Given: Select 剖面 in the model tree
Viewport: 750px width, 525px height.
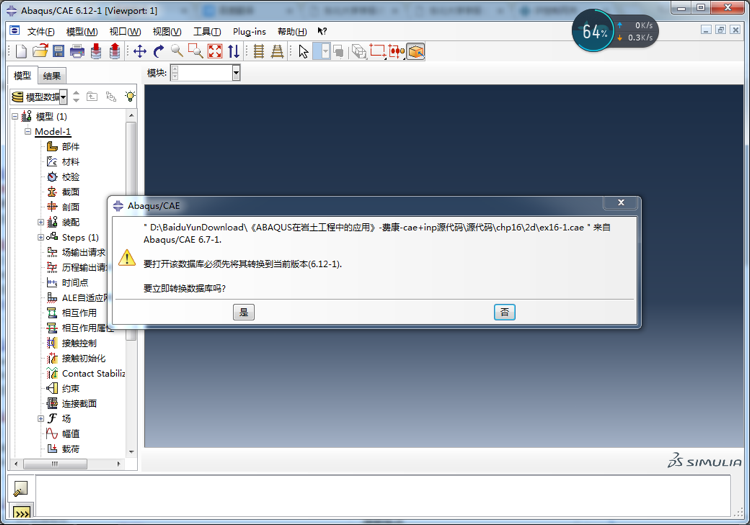Looking at the screenshot, I should point(70,207).
